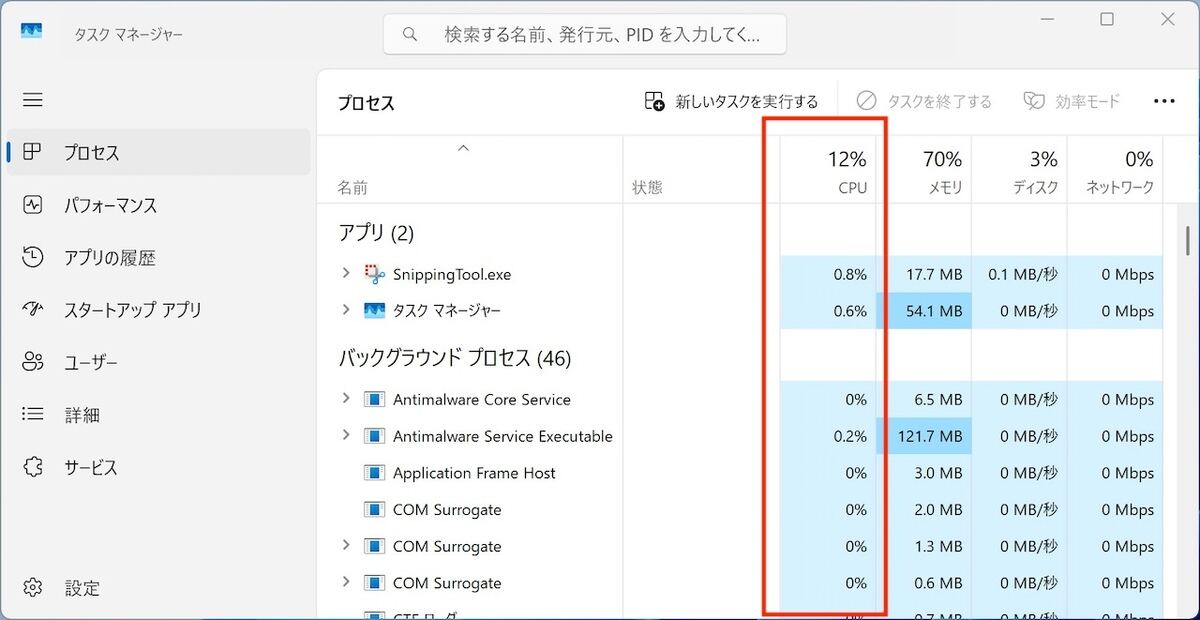
Task: Open the three-dots more options menu
Action: [x=1164, y=101]
